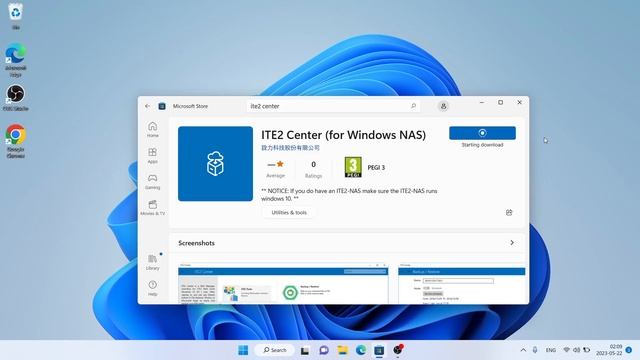
Task: Open Movies & TV in the Store sidebar
Action: click(x=153, y=208)
